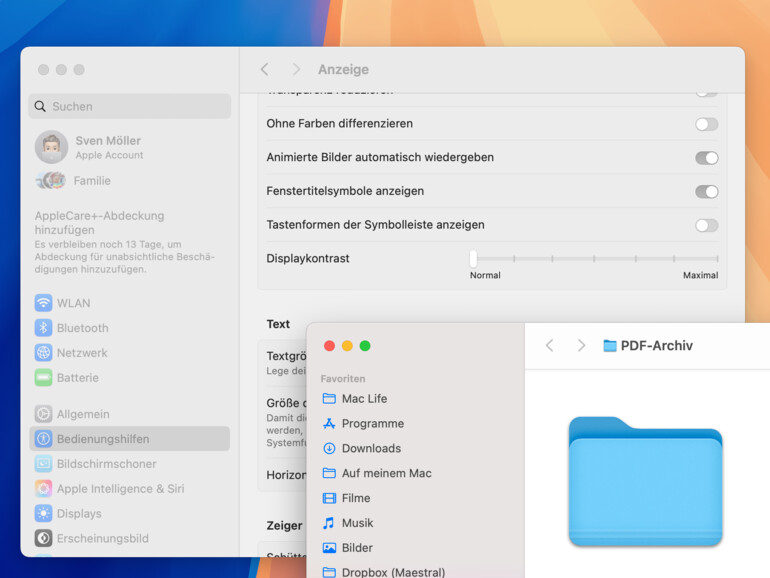Select the Filme film strip icon

[329, 498]
